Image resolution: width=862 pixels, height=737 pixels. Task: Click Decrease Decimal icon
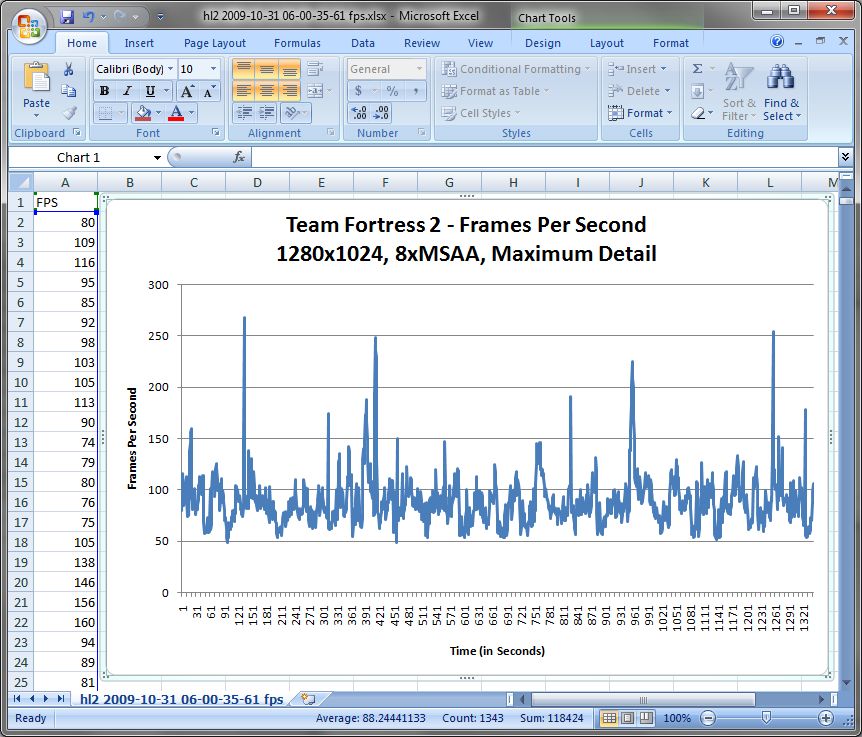[x=381, y=113]
